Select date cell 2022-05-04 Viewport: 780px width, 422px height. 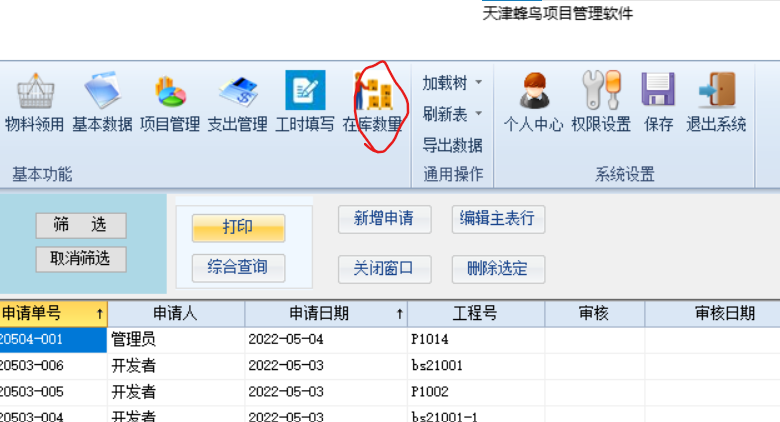pyautogui.click(x=326, y=340)
